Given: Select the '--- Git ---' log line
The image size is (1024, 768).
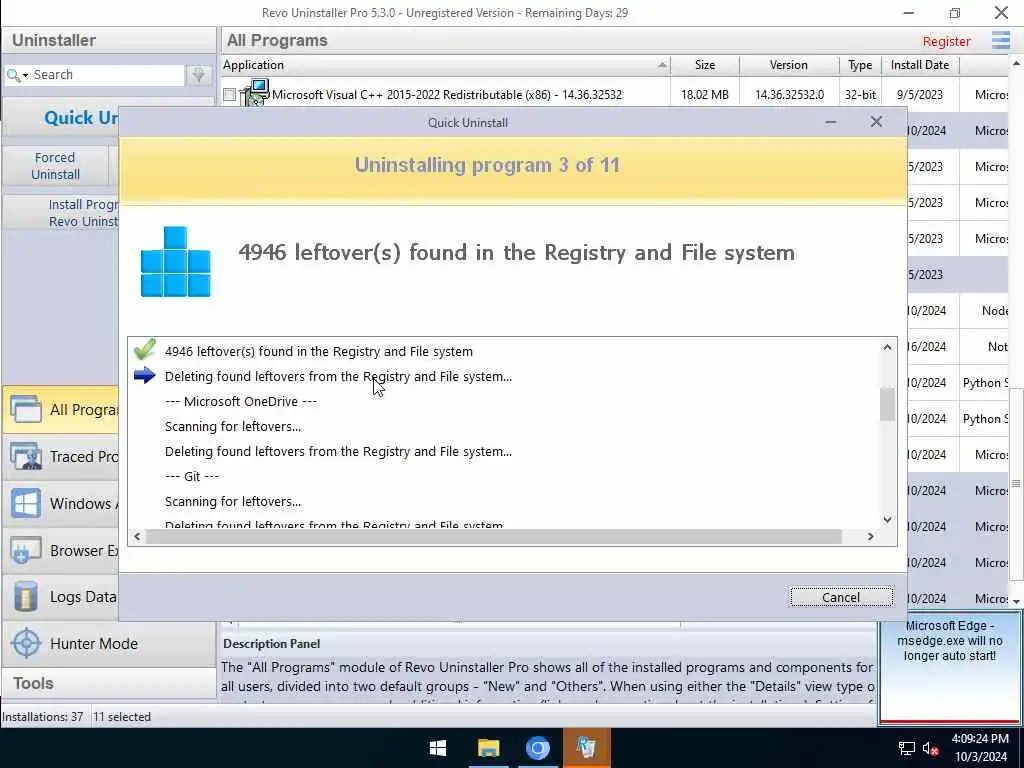Looking at the screenshot, I should pos(192,477).
